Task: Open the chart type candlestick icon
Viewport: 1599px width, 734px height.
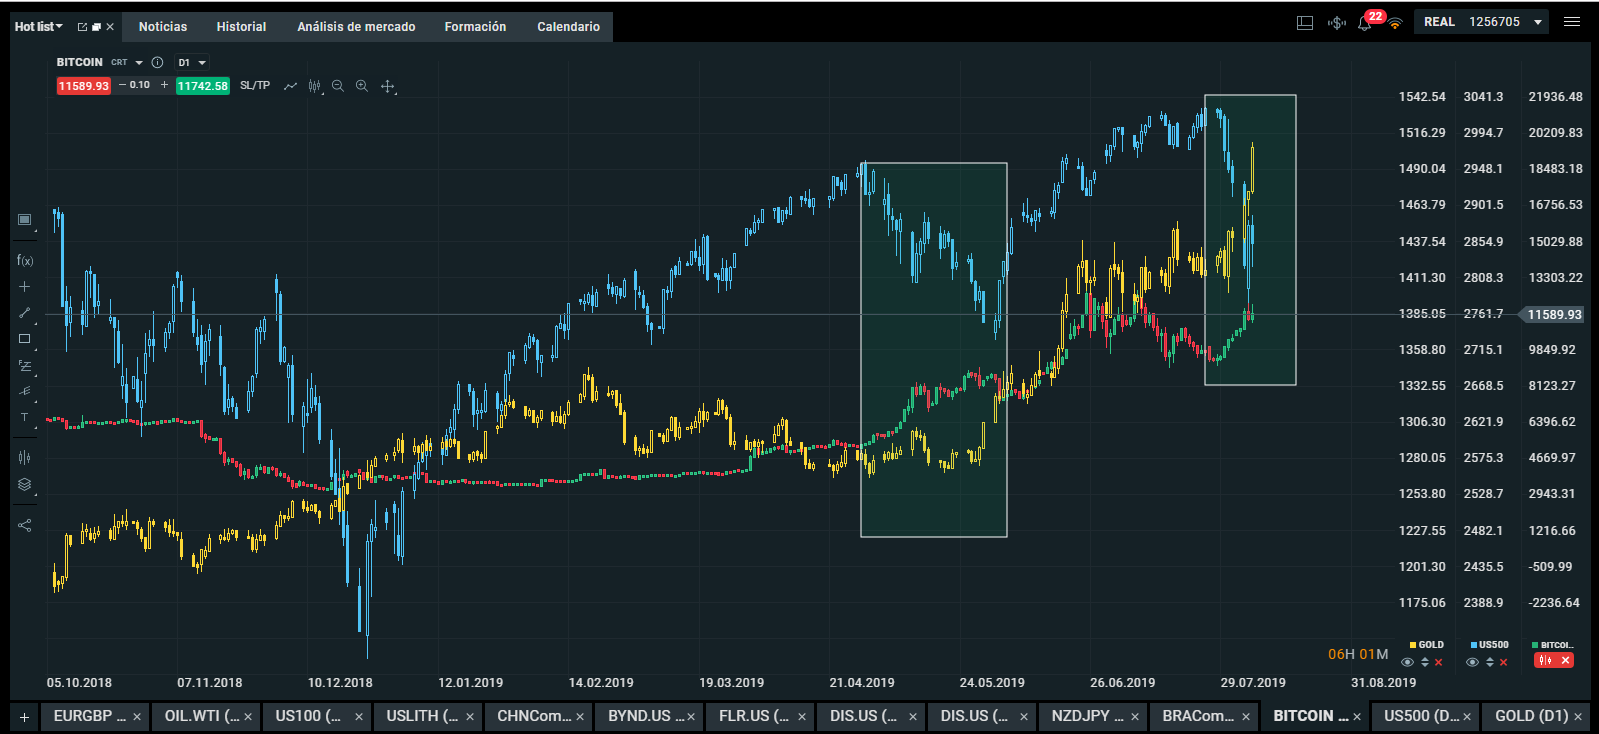Action: [x=314, y=86]
